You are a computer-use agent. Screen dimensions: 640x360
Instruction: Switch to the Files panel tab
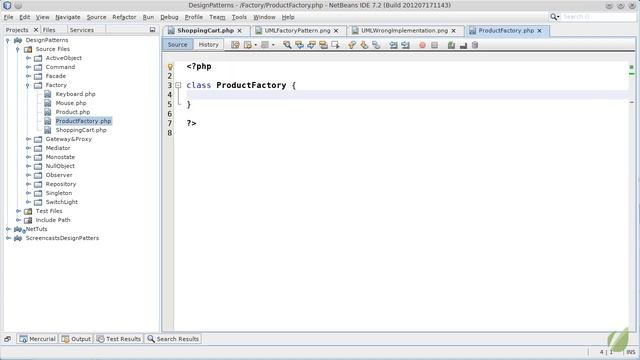(49, 30)
